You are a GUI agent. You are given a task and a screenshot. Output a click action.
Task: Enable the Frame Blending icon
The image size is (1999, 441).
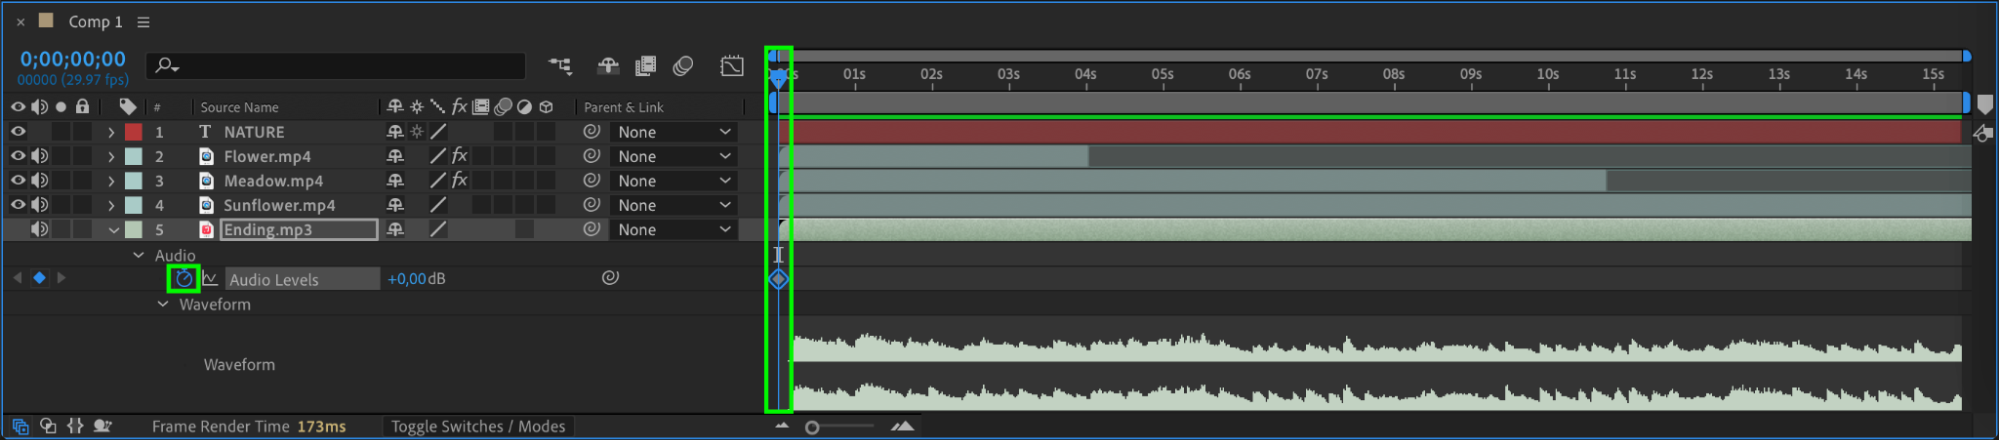[x=646, y=66]
